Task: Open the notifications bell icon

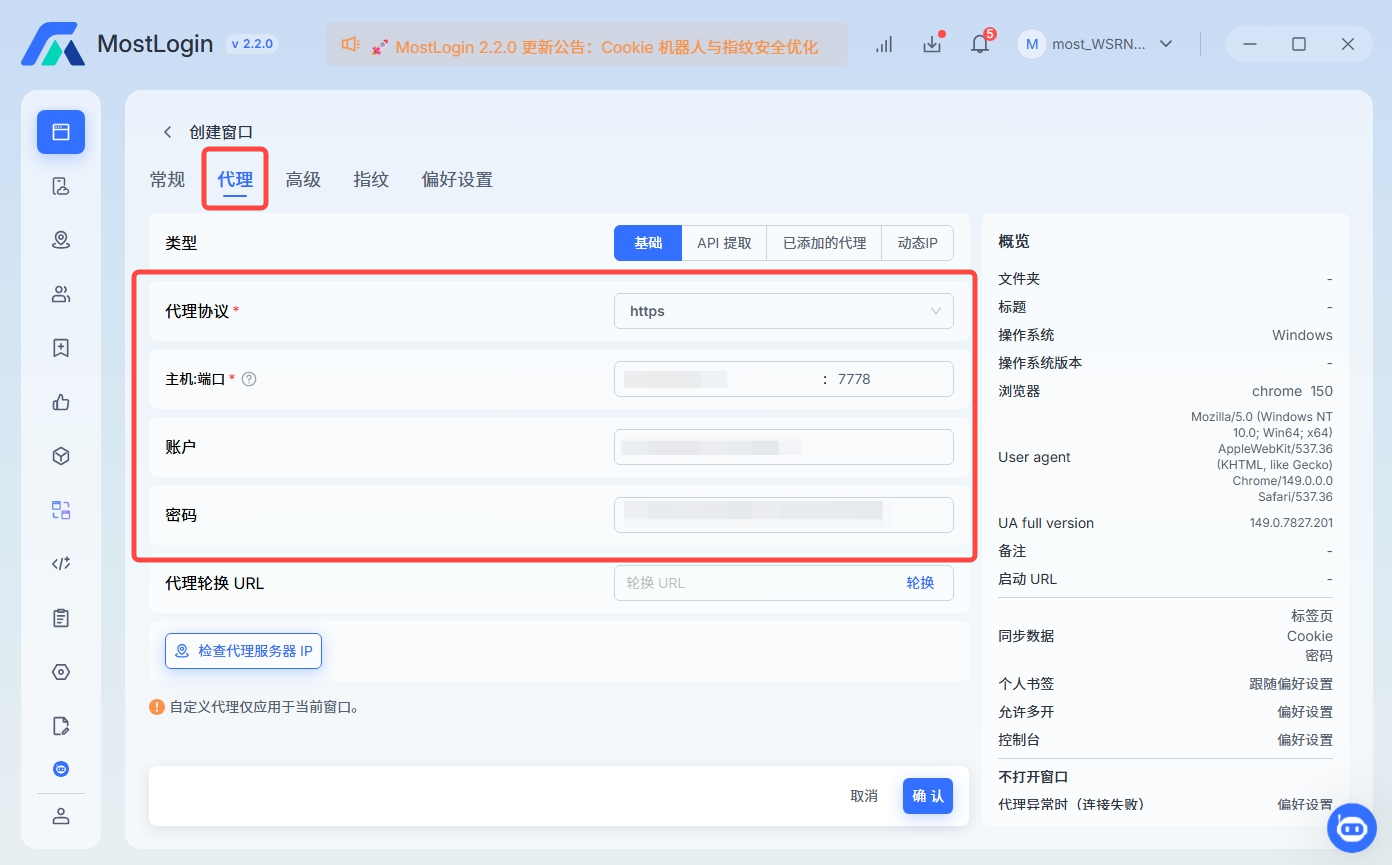Action: [980, 44]
